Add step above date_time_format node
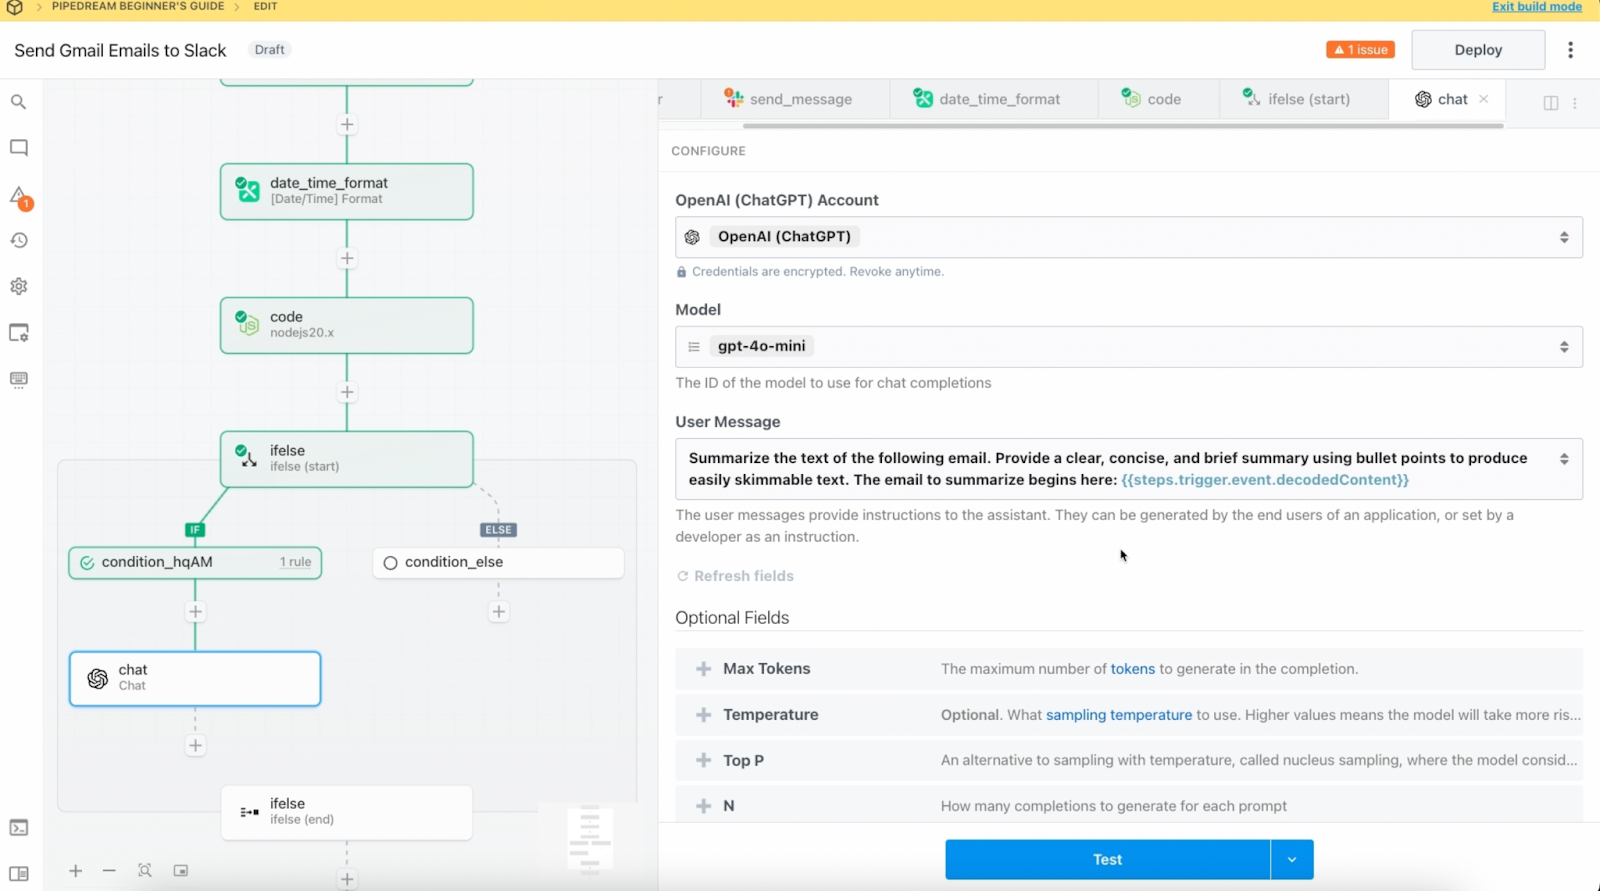Image resolution: width=1600 pixels, height=891 pixels. [347, 124]
